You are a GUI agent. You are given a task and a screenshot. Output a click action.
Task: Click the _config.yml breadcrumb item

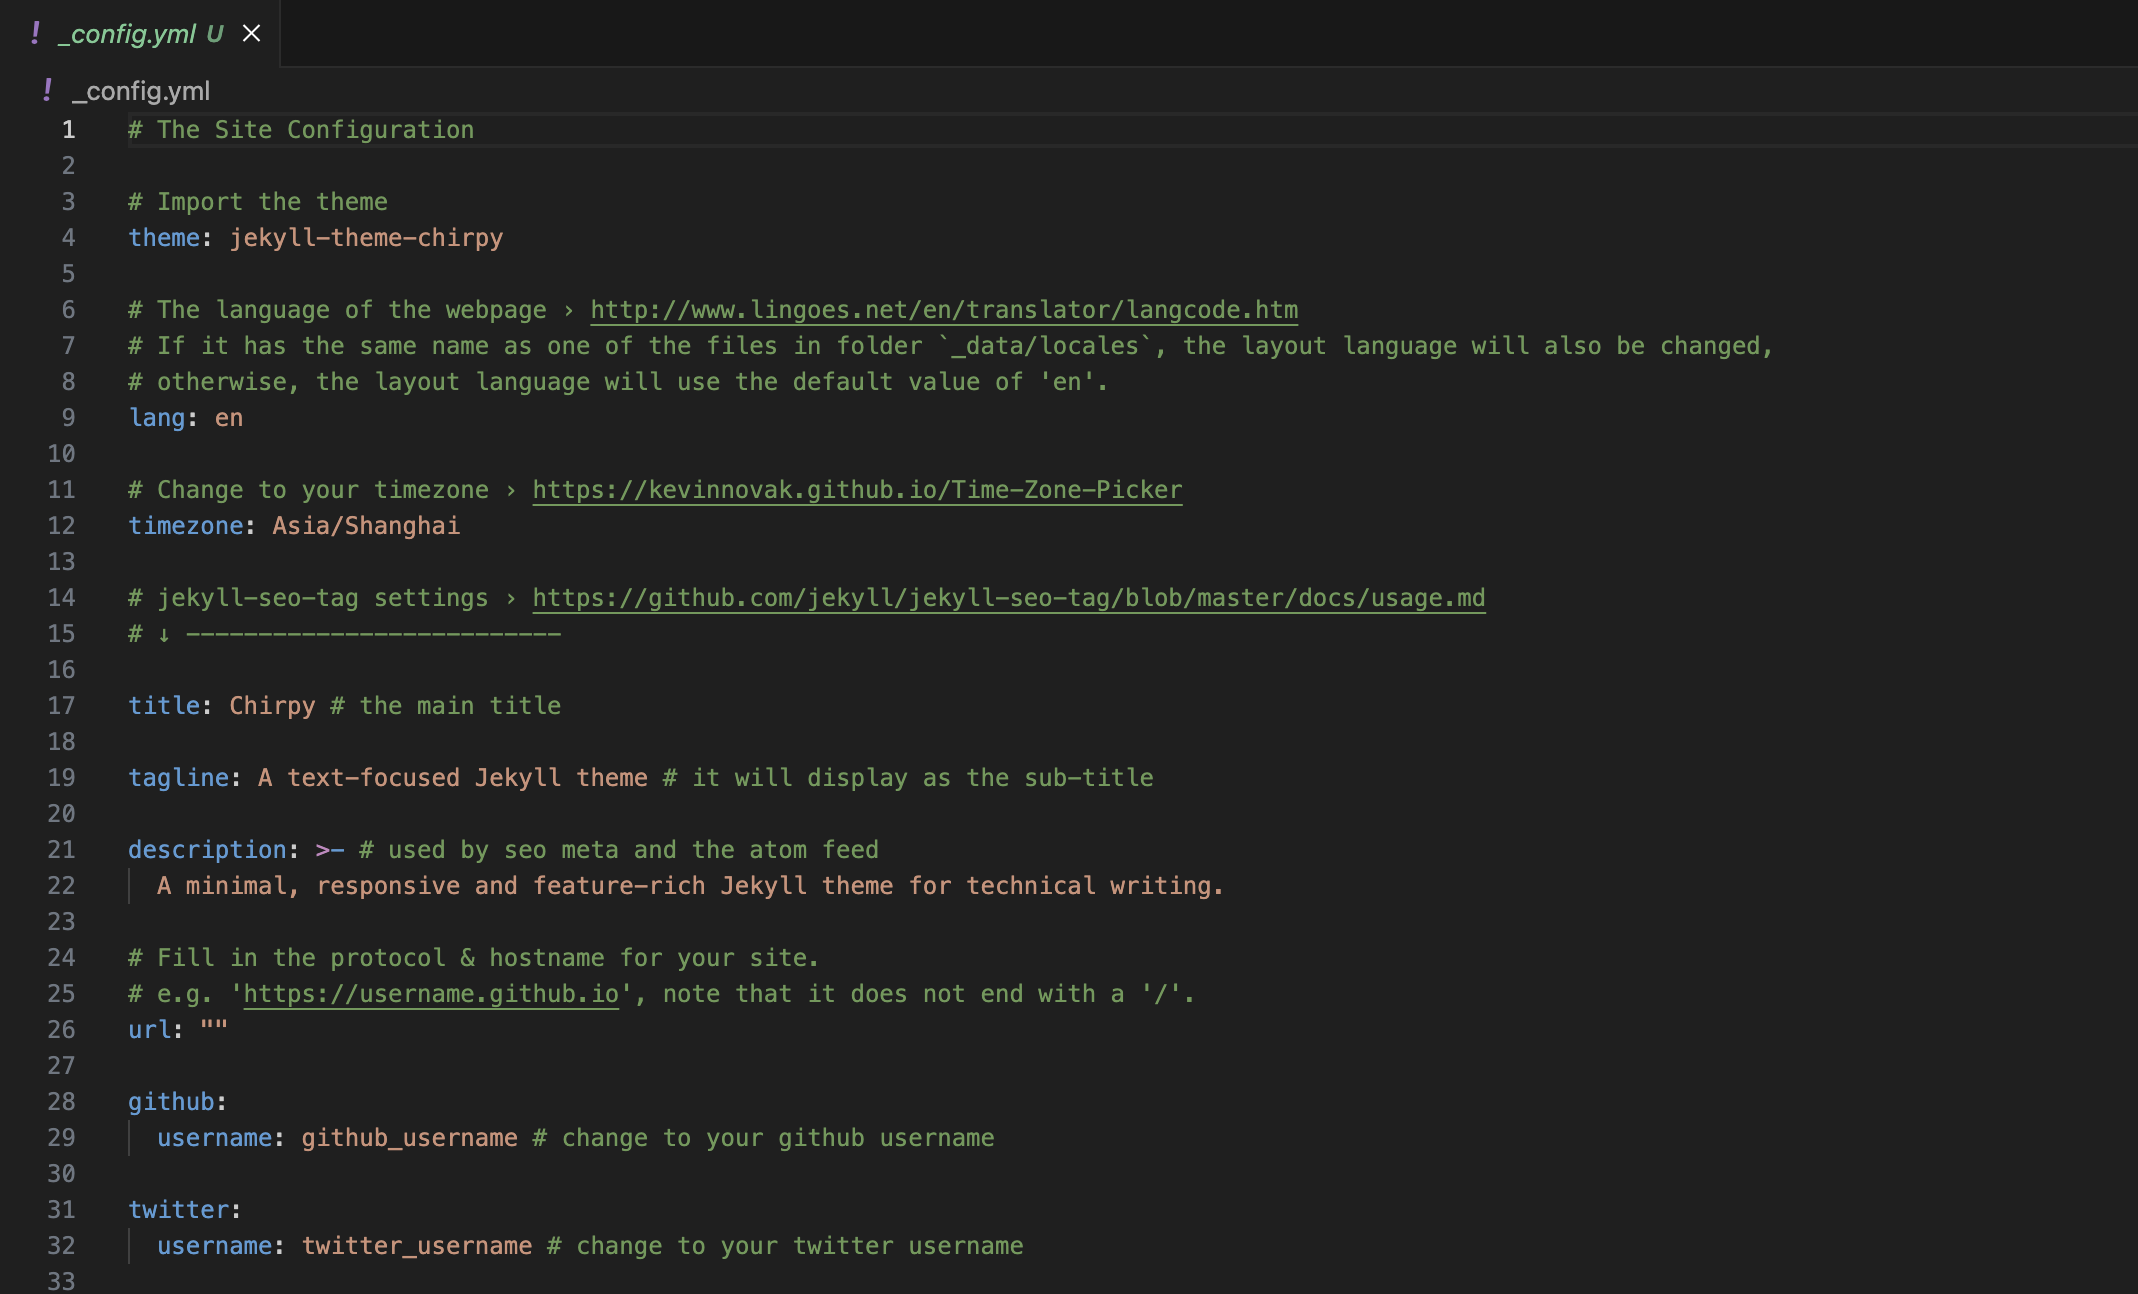(x=141, y=91)
